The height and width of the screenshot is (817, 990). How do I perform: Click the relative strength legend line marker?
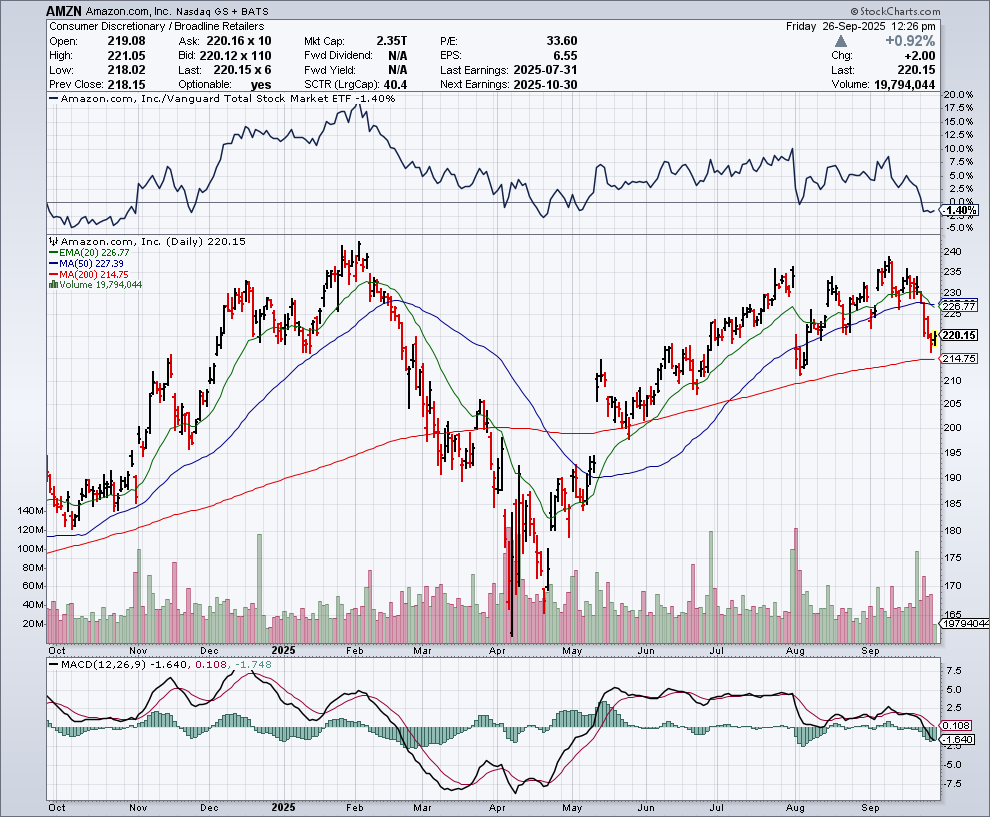click(x=54, y=99)
